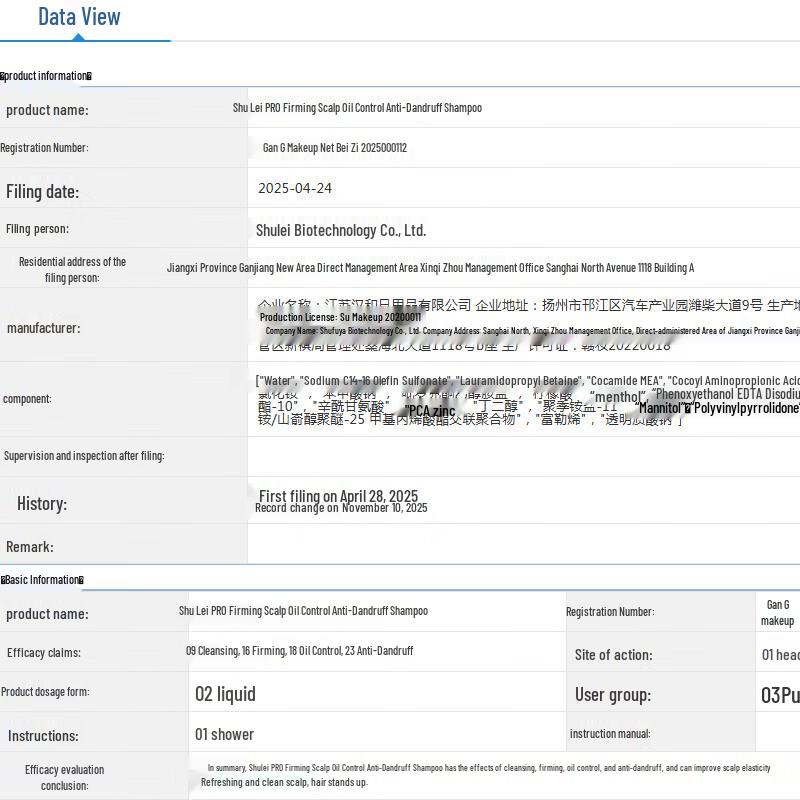Click the Remark label
This screenshot has height=800, width=800.
point(30,547)
